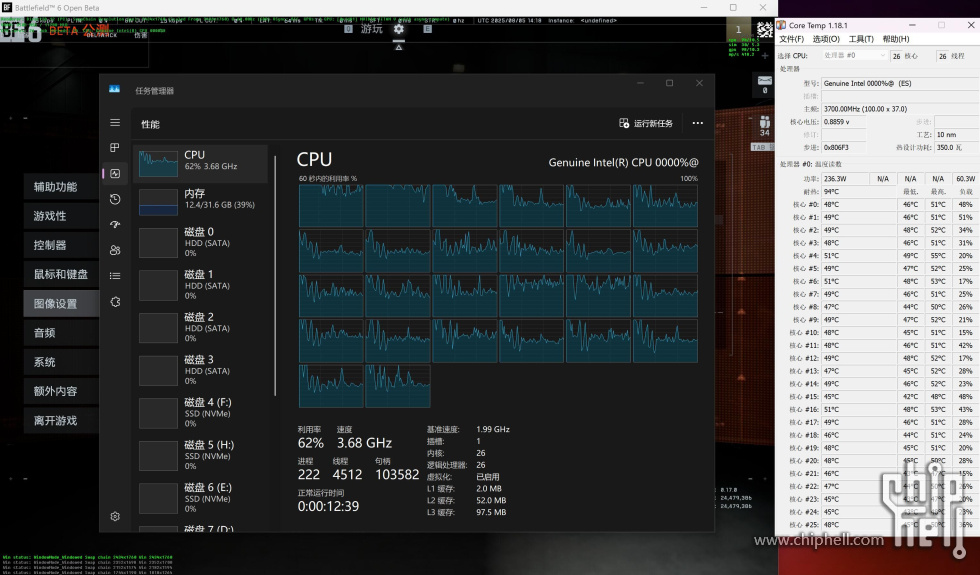Click the 60 秒内的利用率 graph label

point(328,179)
